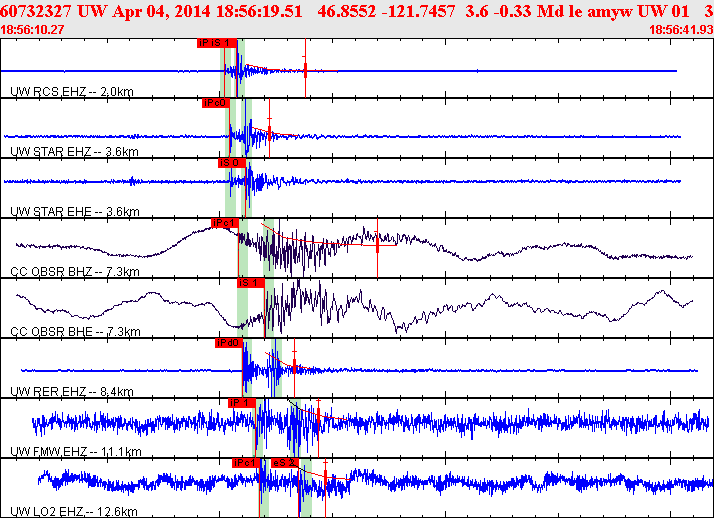The width and height of the screenshot is (714, 518).
Task: Select the 'CC OBSR BHZ -- 7.3km' label
Action: [75, 272]
